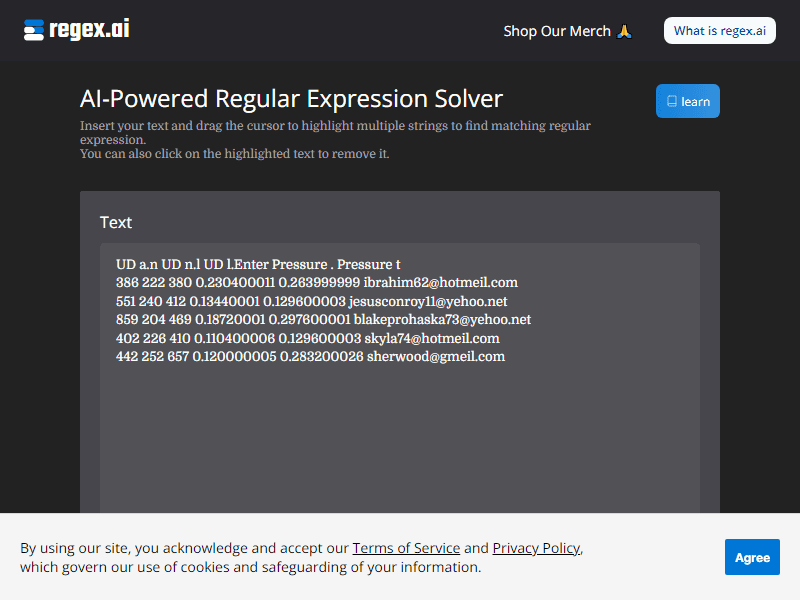Image resolution: width=800 pixels, height=600 pixels.
Task: Click on ibrahim62@hotmeil.com in the text
Action: pos(440,283)
